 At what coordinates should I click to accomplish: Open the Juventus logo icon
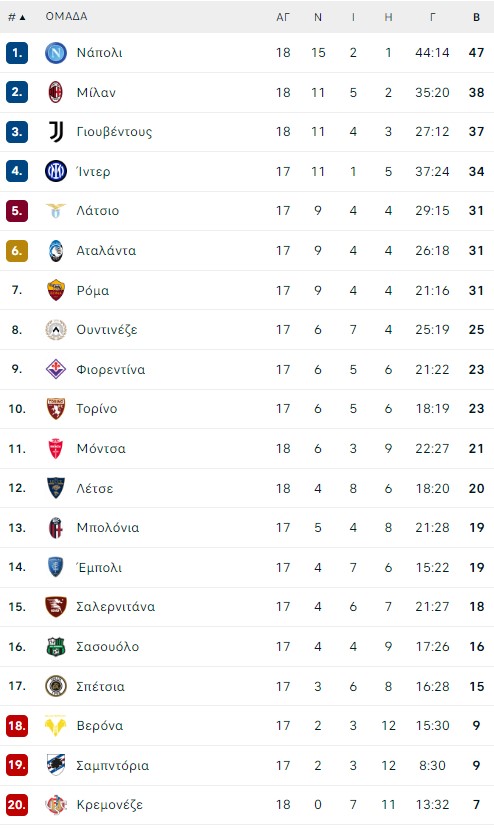[56, 132]
